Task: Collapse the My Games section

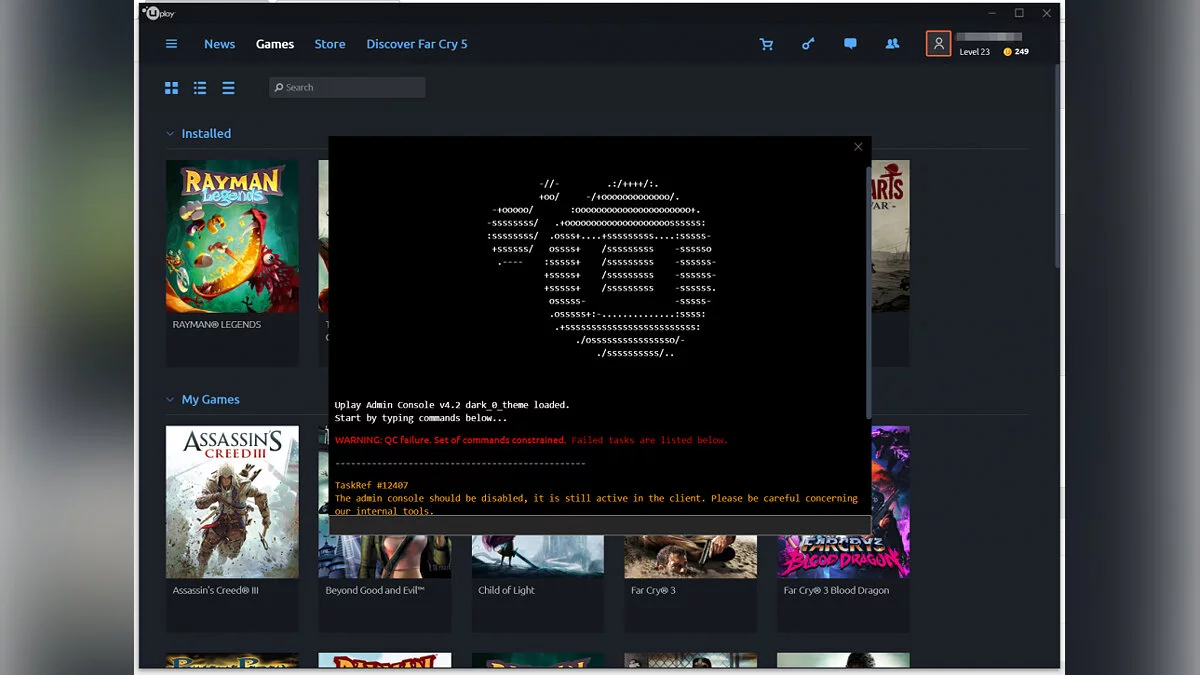Action: (x=170, y=400)
